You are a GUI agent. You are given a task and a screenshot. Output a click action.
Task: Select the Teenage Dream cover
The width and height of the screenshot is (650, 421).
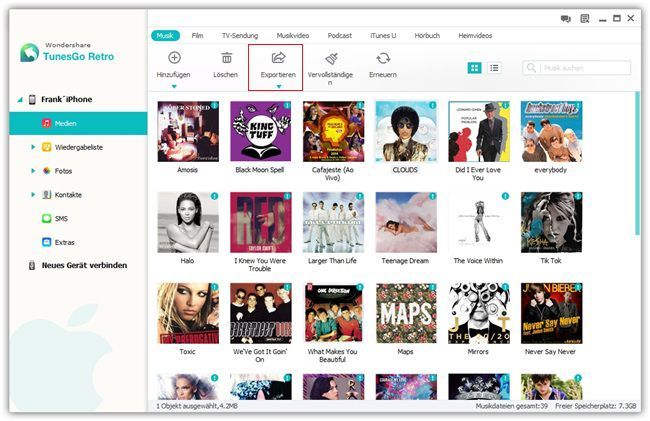(406, 222)
